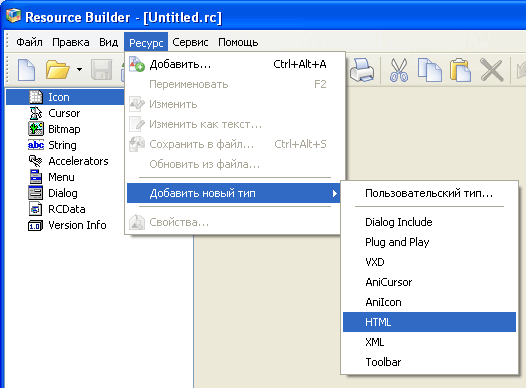The height and width of the screenshot is (389, 526).
Task: Click the Icon resource grid icon
Action: [x=36, y=97]
